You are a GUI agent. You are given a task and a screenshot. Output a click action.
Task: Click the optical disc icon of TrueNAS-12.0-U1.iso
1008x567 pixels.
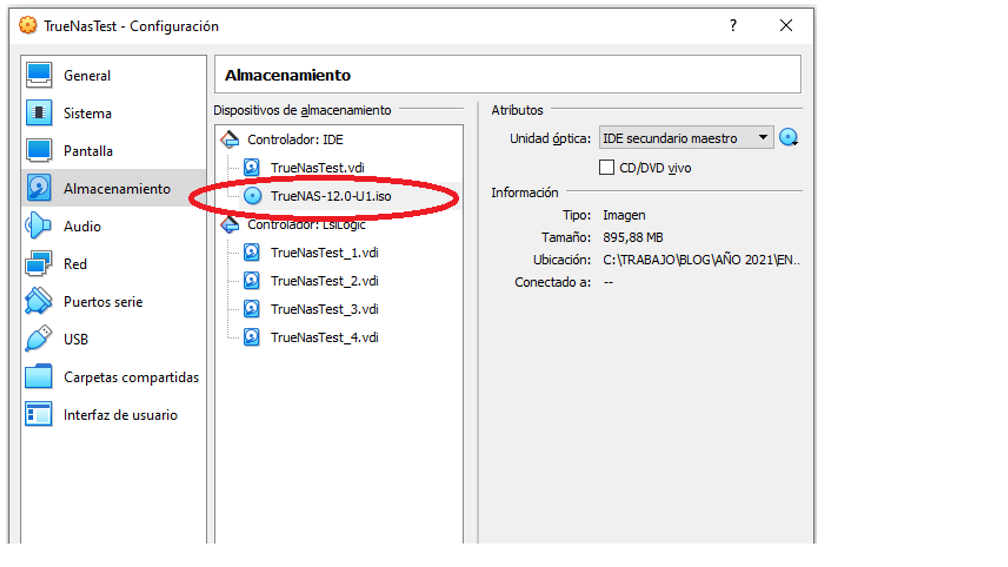coord(253,196)
